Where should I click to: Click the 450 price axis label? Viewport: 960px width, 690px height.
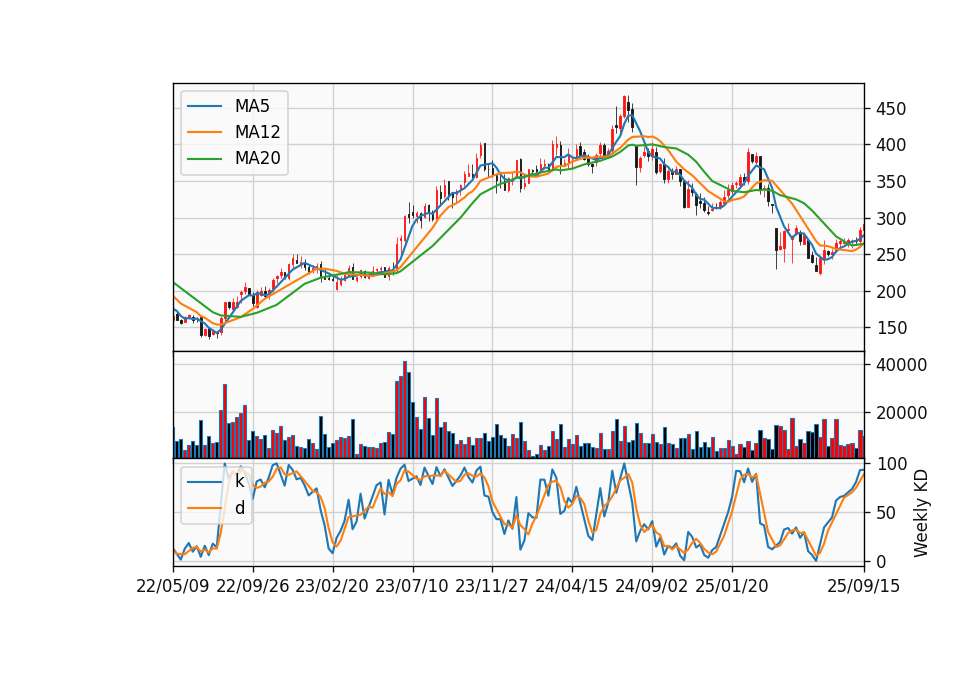[891, 109]
